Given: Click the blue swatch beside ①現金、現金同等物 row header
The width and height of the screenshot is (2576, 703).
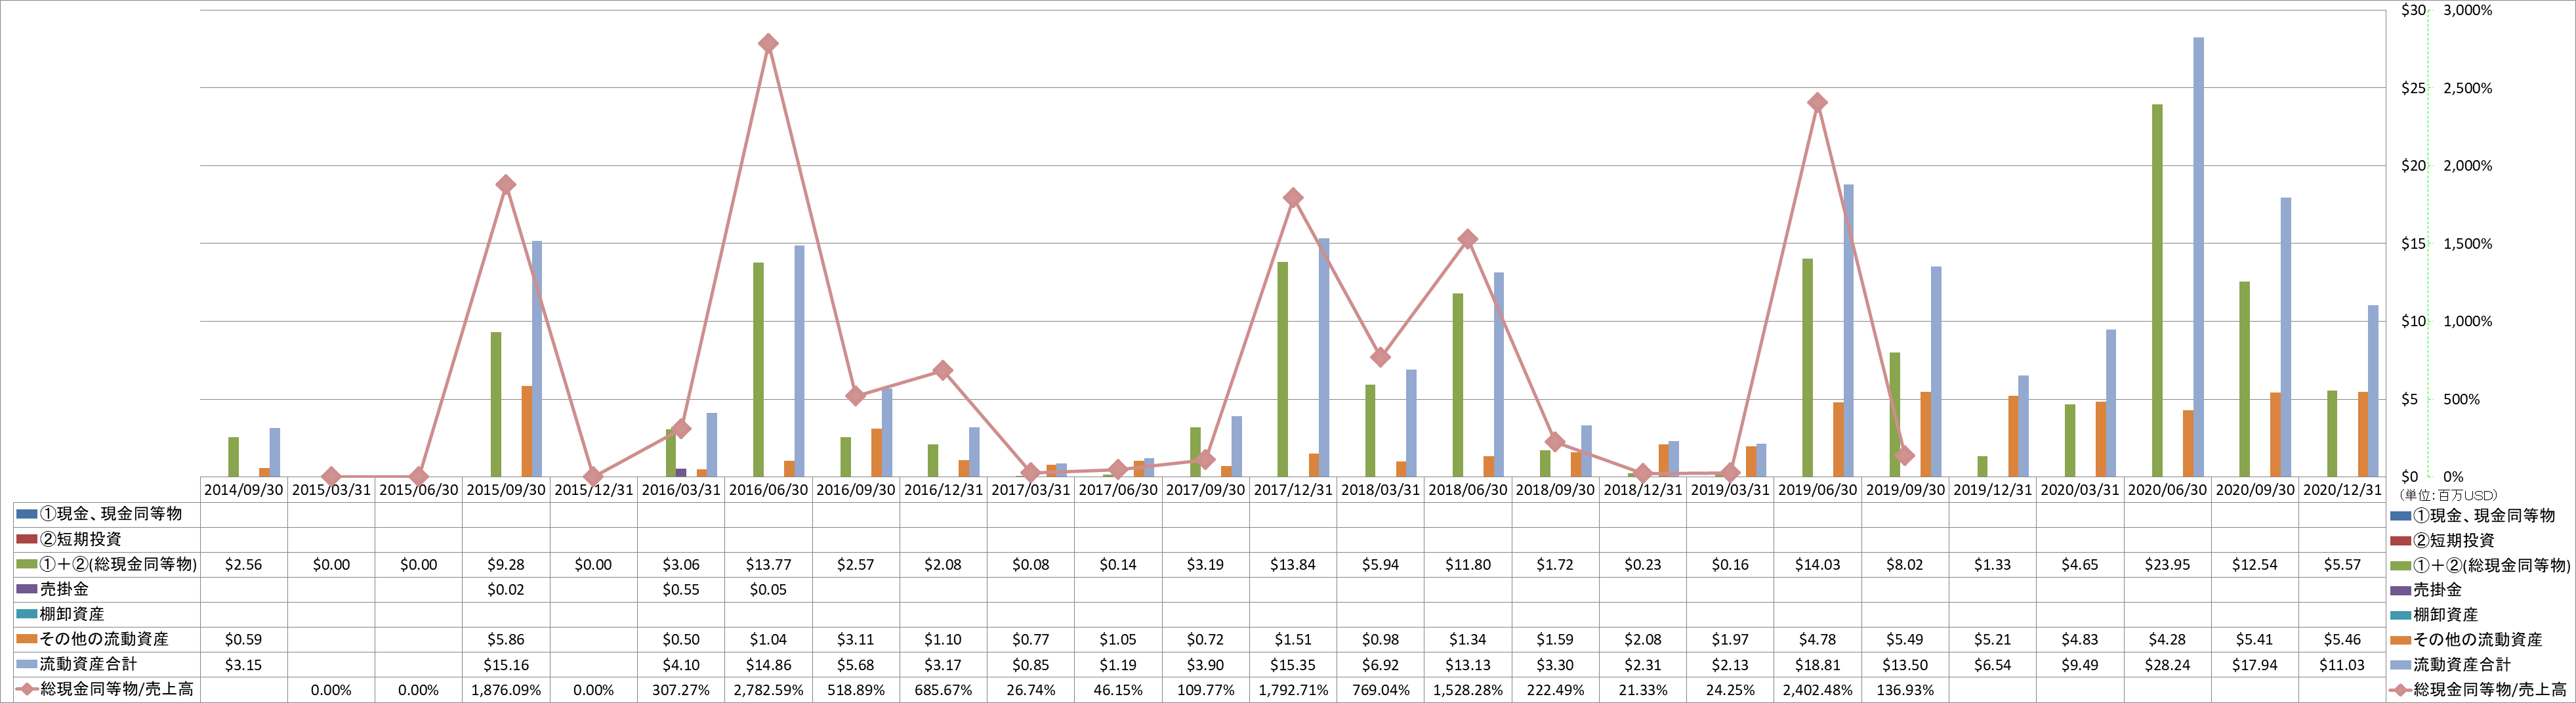Looking at the screenshot, I should (26, 514).
